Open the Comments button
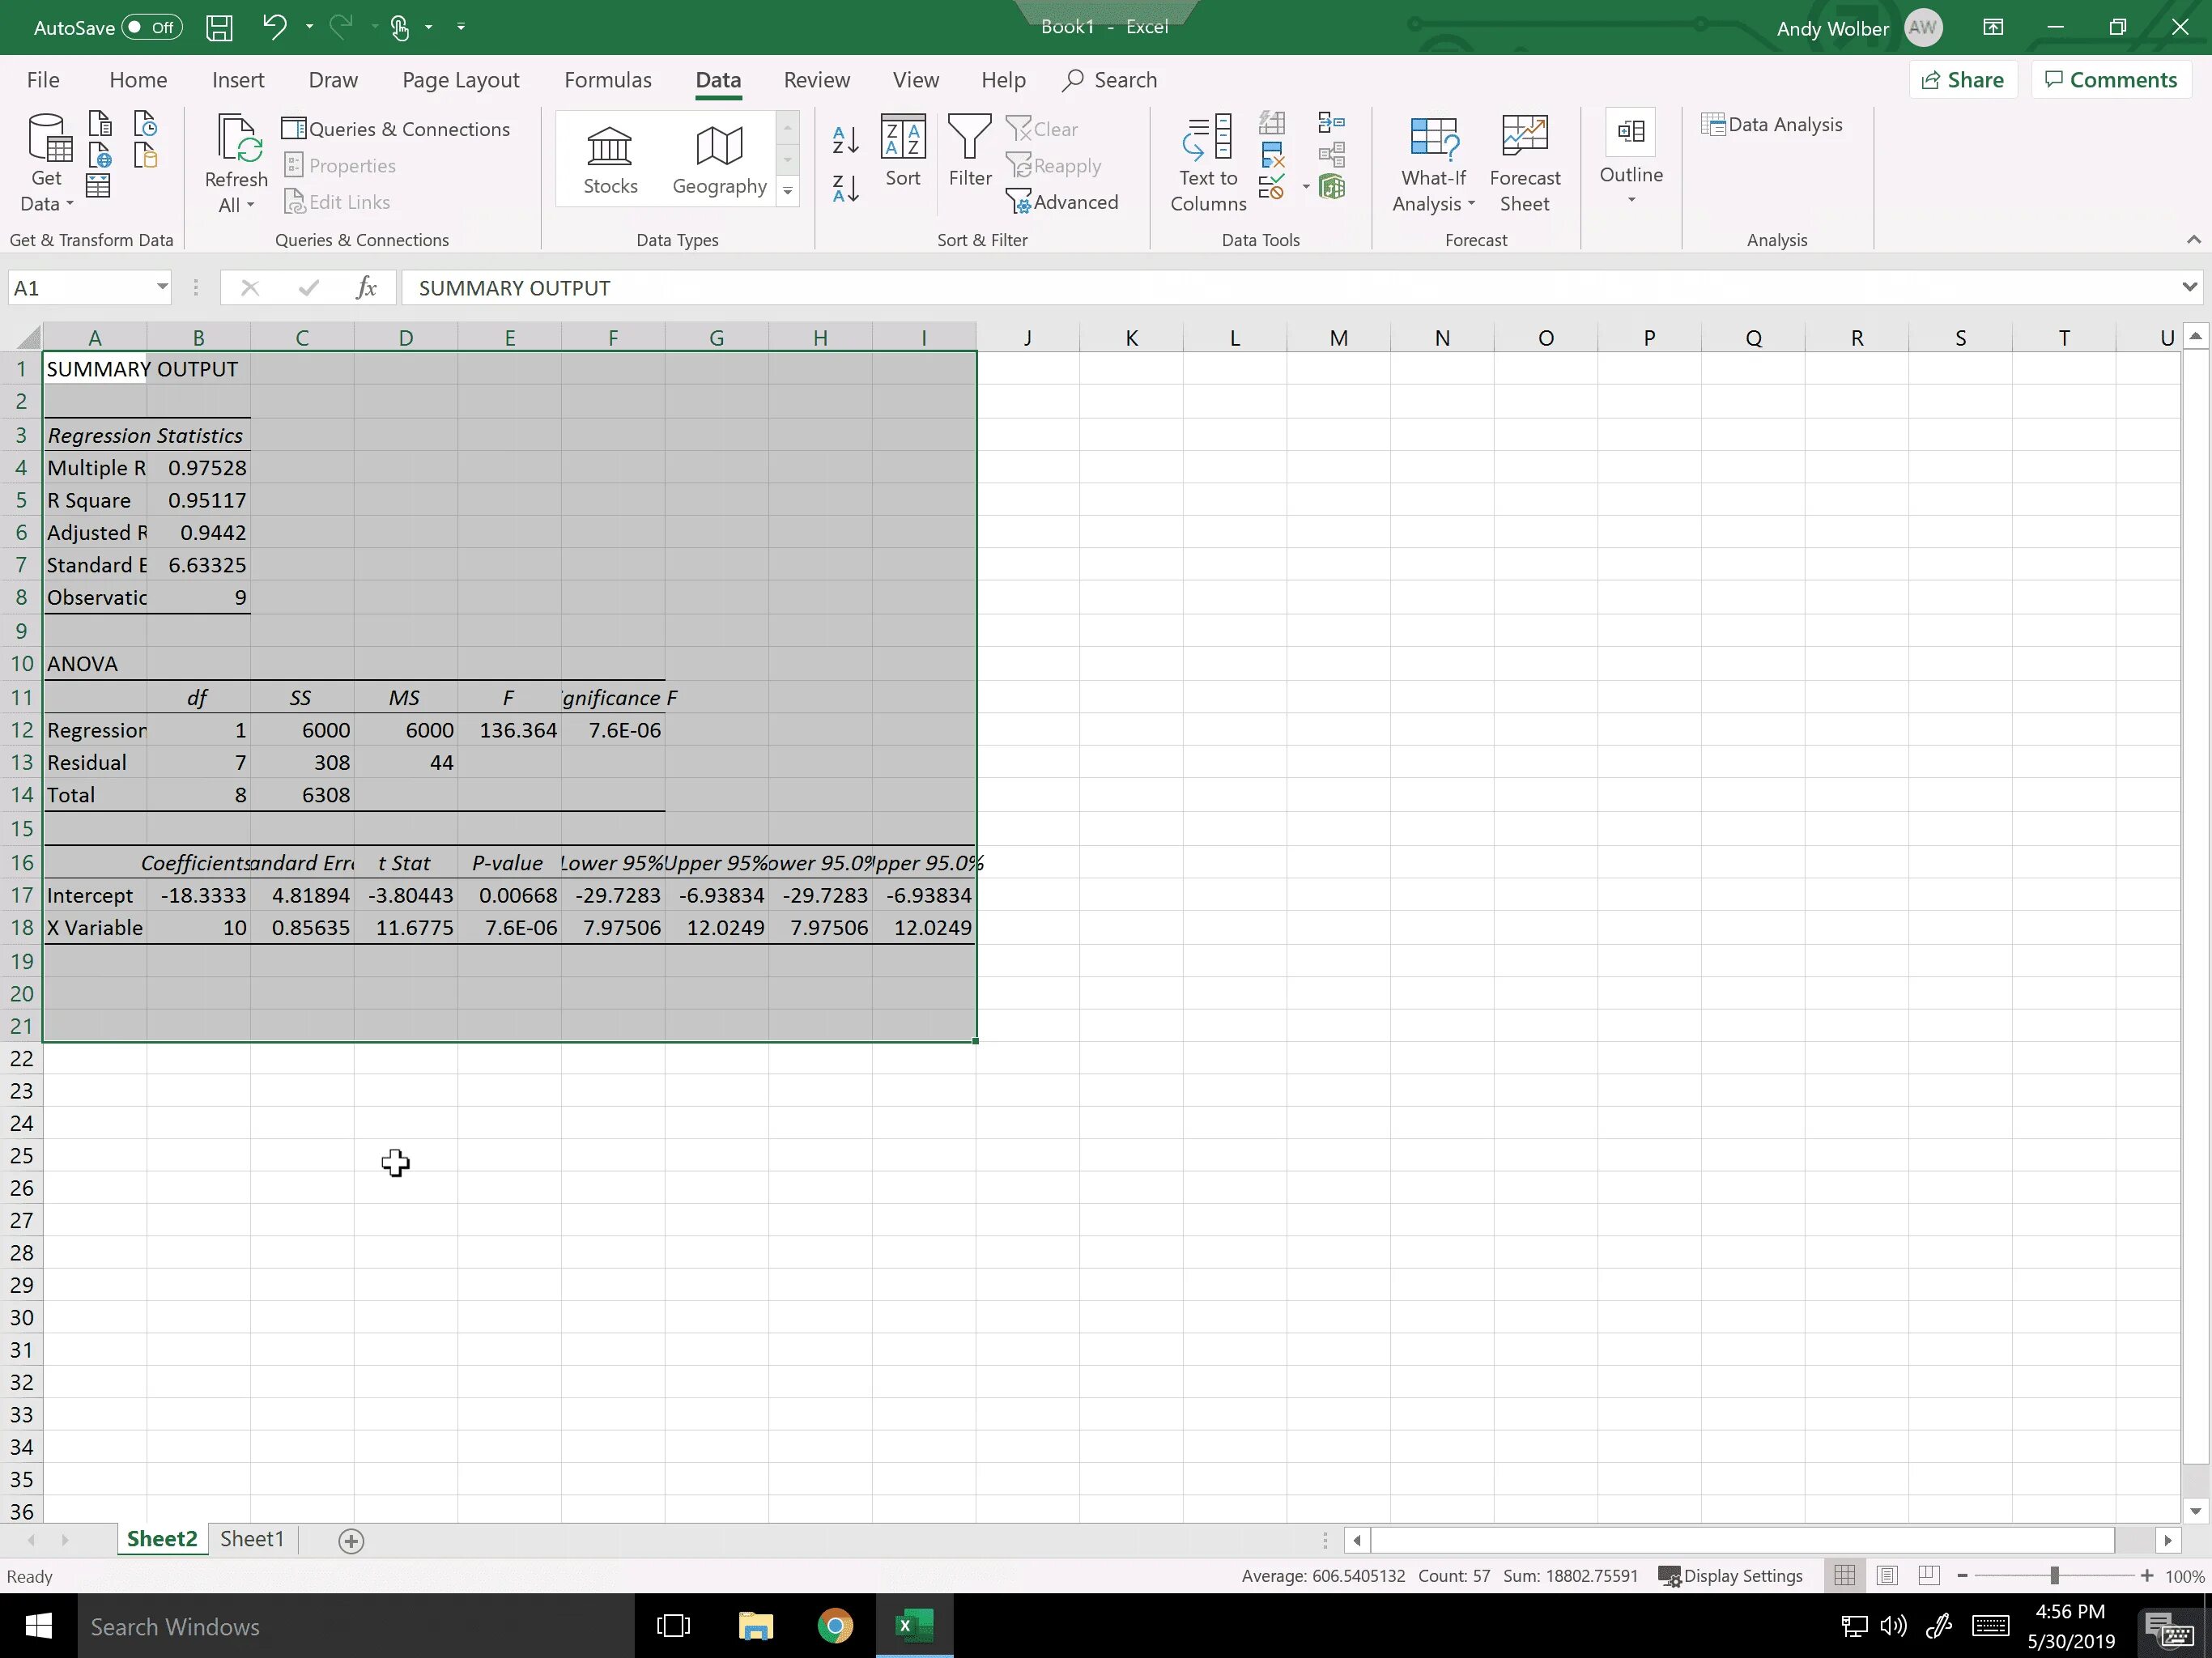Viewport: 2212px width, 1658px height. pos(2111,80)
